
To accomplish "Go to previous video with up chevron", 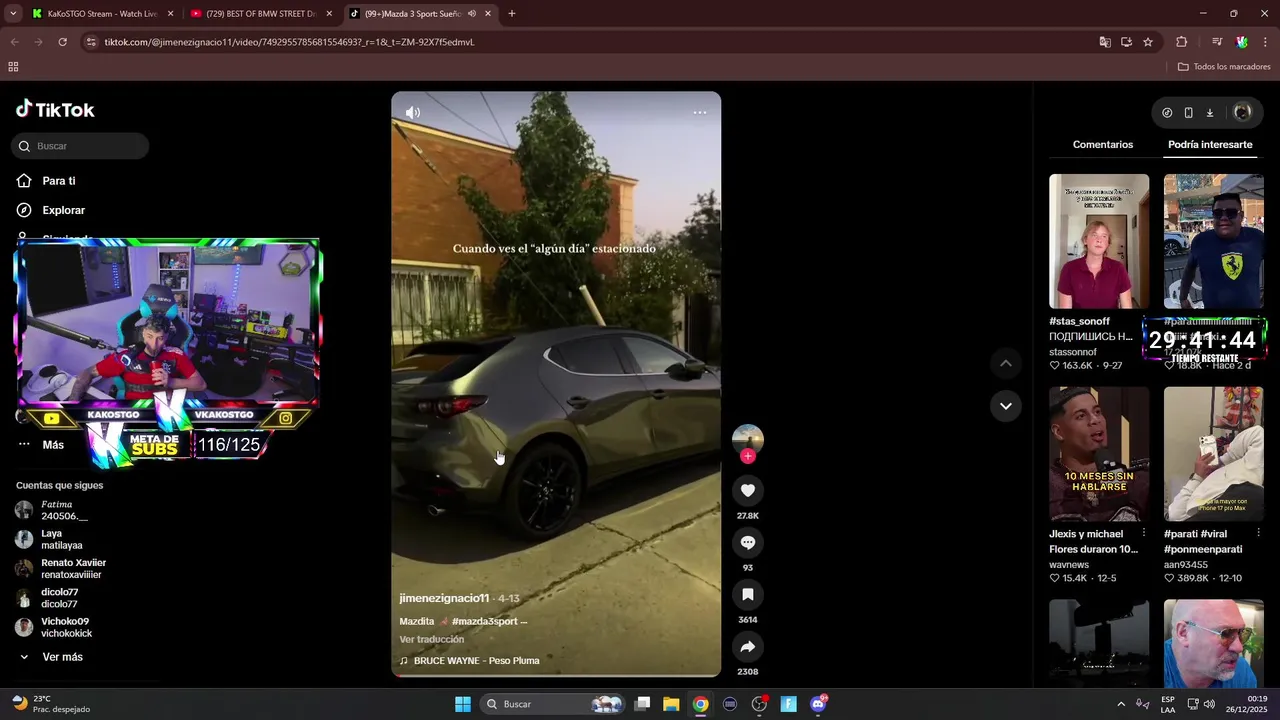I will tap(1006, 363).
